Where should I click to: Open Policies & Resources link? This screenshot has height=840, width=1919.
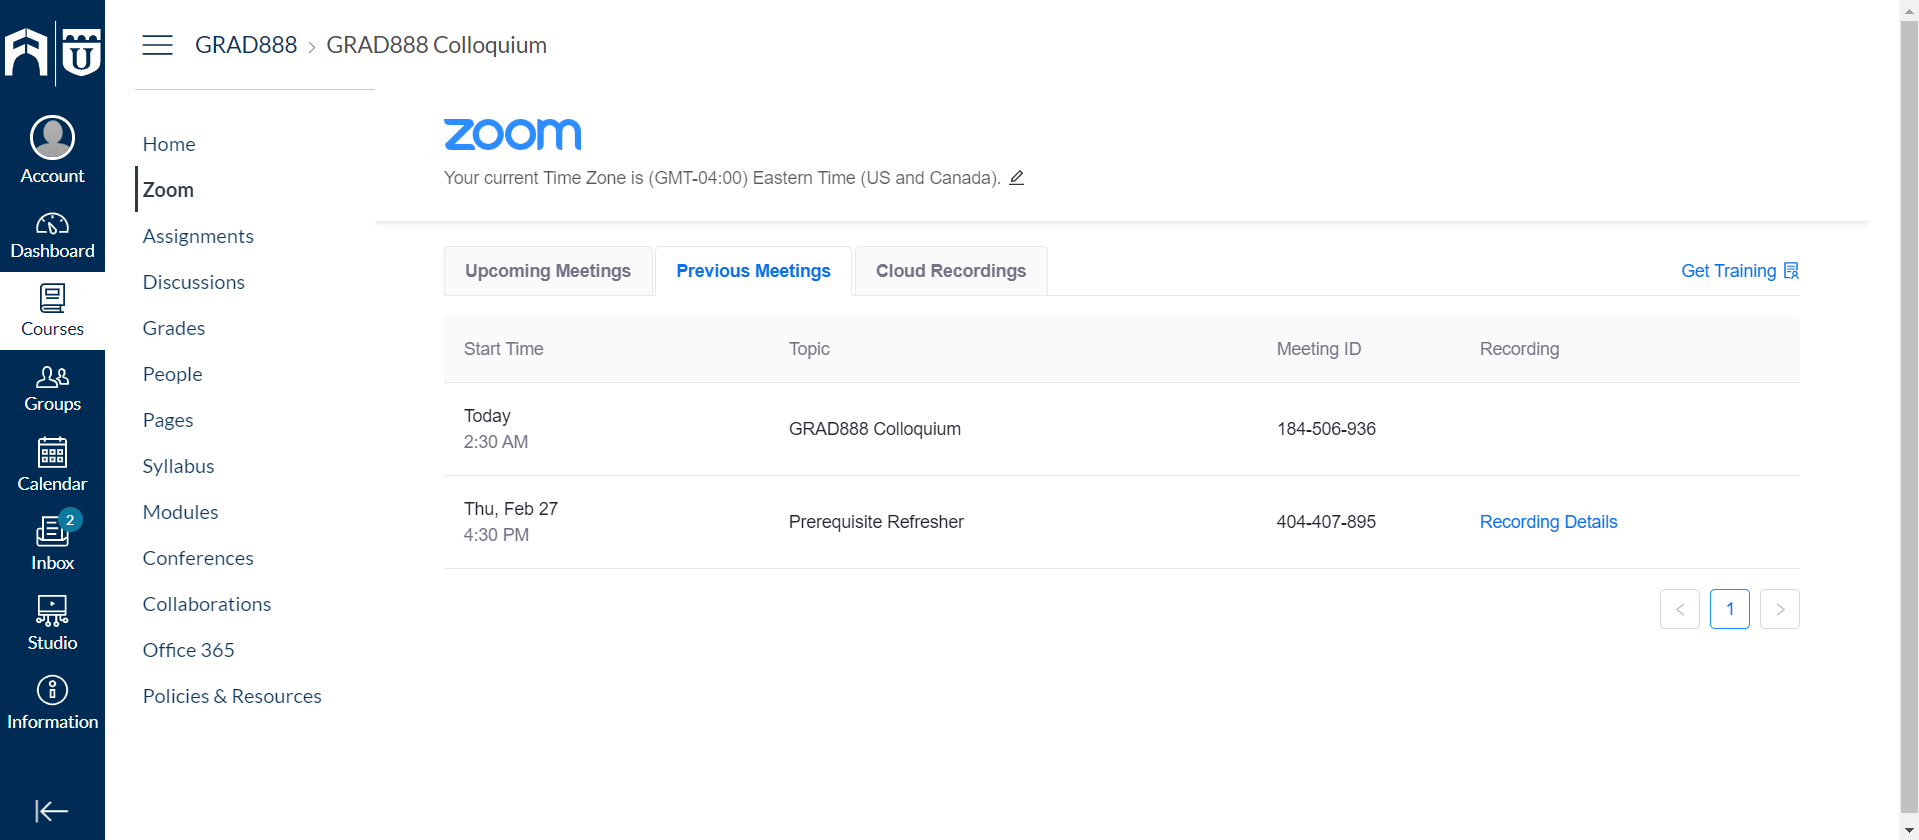point(232,696)
